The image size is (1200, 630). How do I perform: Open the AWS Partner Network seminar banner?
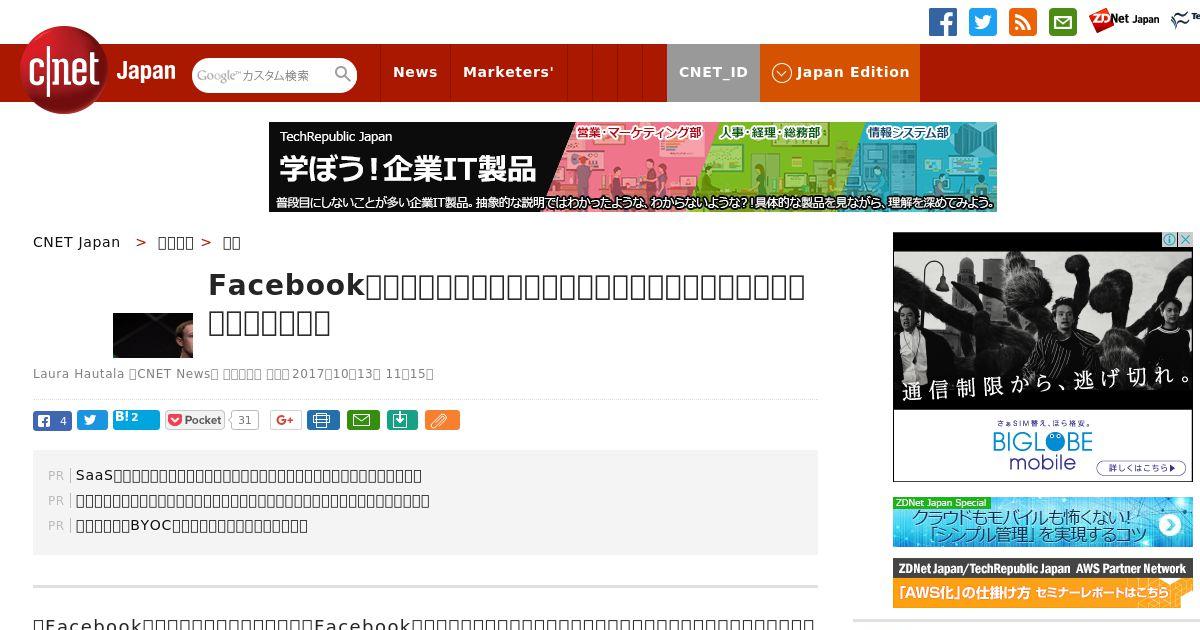click(1043, 582)
